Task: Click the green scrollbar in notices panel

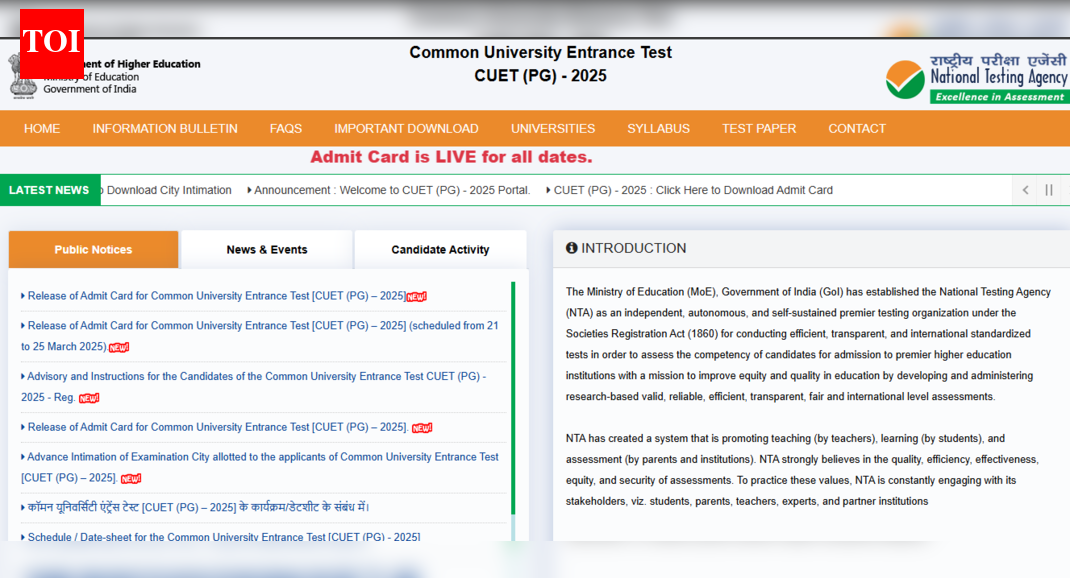Action: tap(513, 400)
